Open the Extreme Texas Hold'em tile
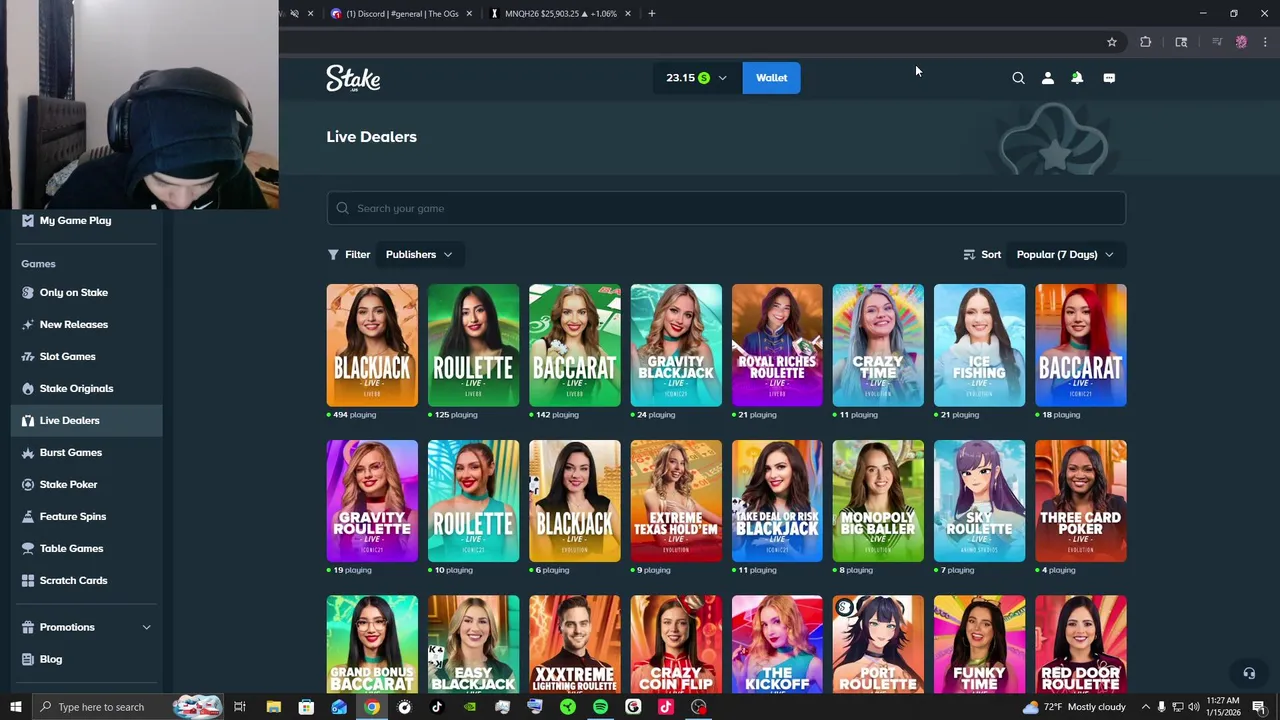Image resolution: width=1280 pixels, height=720 pixels. tap(676, 501)
